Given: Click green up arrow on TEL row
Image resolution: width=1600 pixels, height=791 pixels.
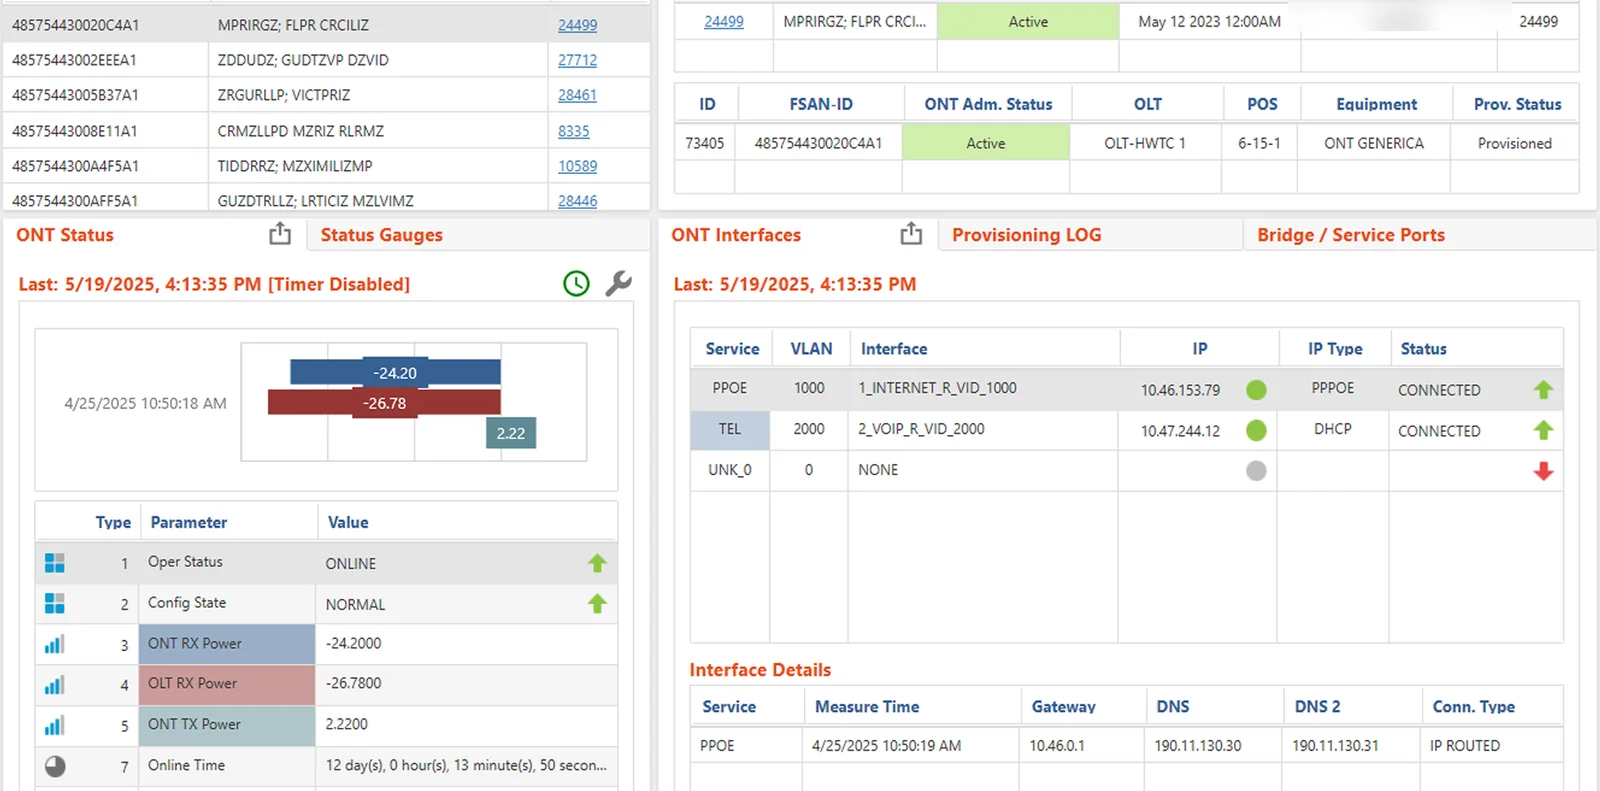Looking at the screenshot, I should (1543, 430).
